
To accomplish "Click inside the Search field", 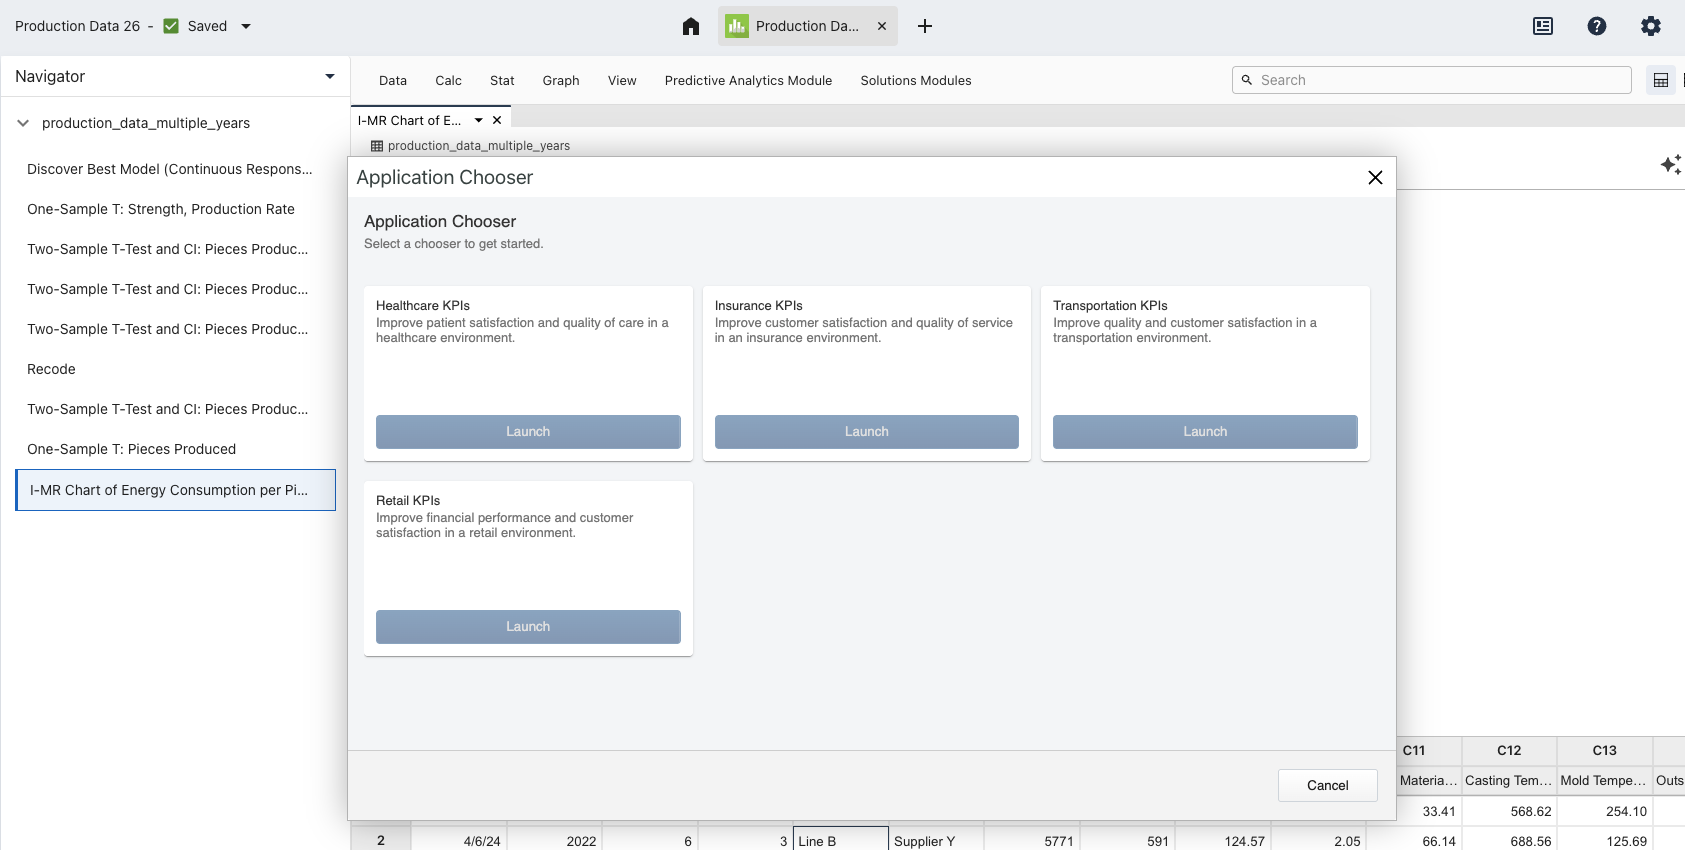I will pos(1432,80).
